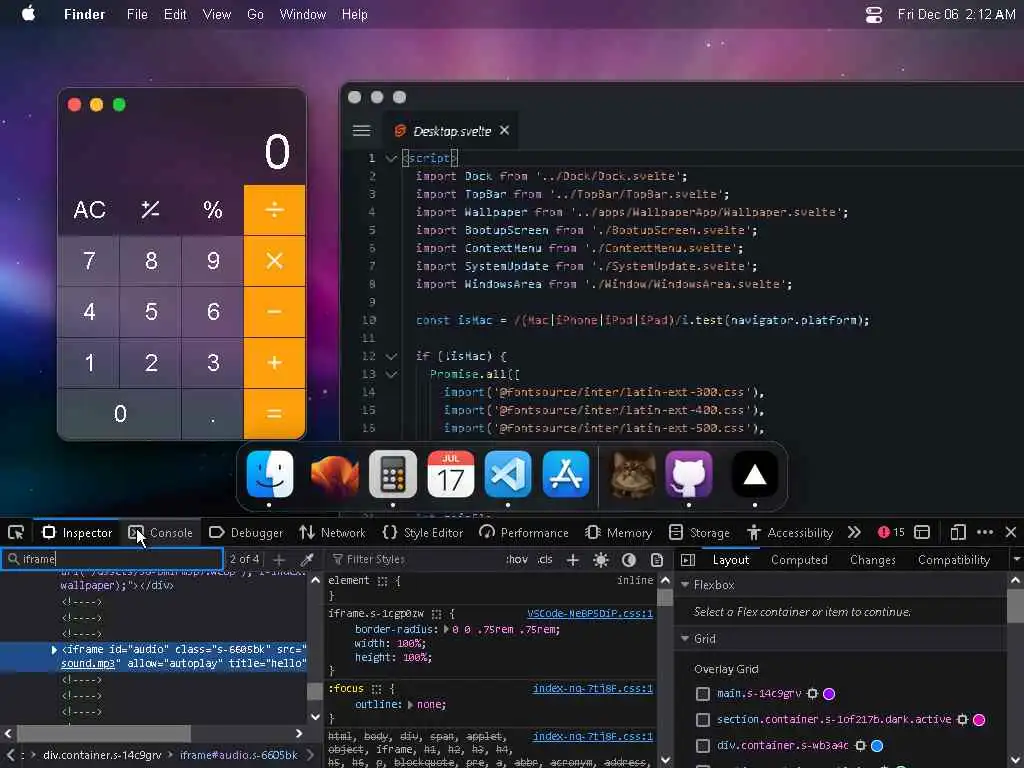The height and width of the screenshot is (768, 1024).
Task: Show the 15 errors indicator
Action: tap(891, 532)
